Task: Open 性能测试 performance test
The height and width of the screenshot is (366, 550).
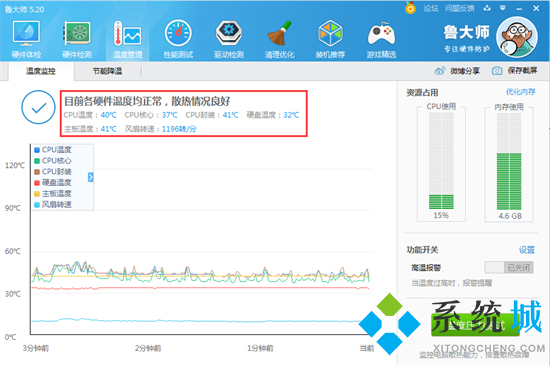Action: pyautogui.click(x=178, y=39)
